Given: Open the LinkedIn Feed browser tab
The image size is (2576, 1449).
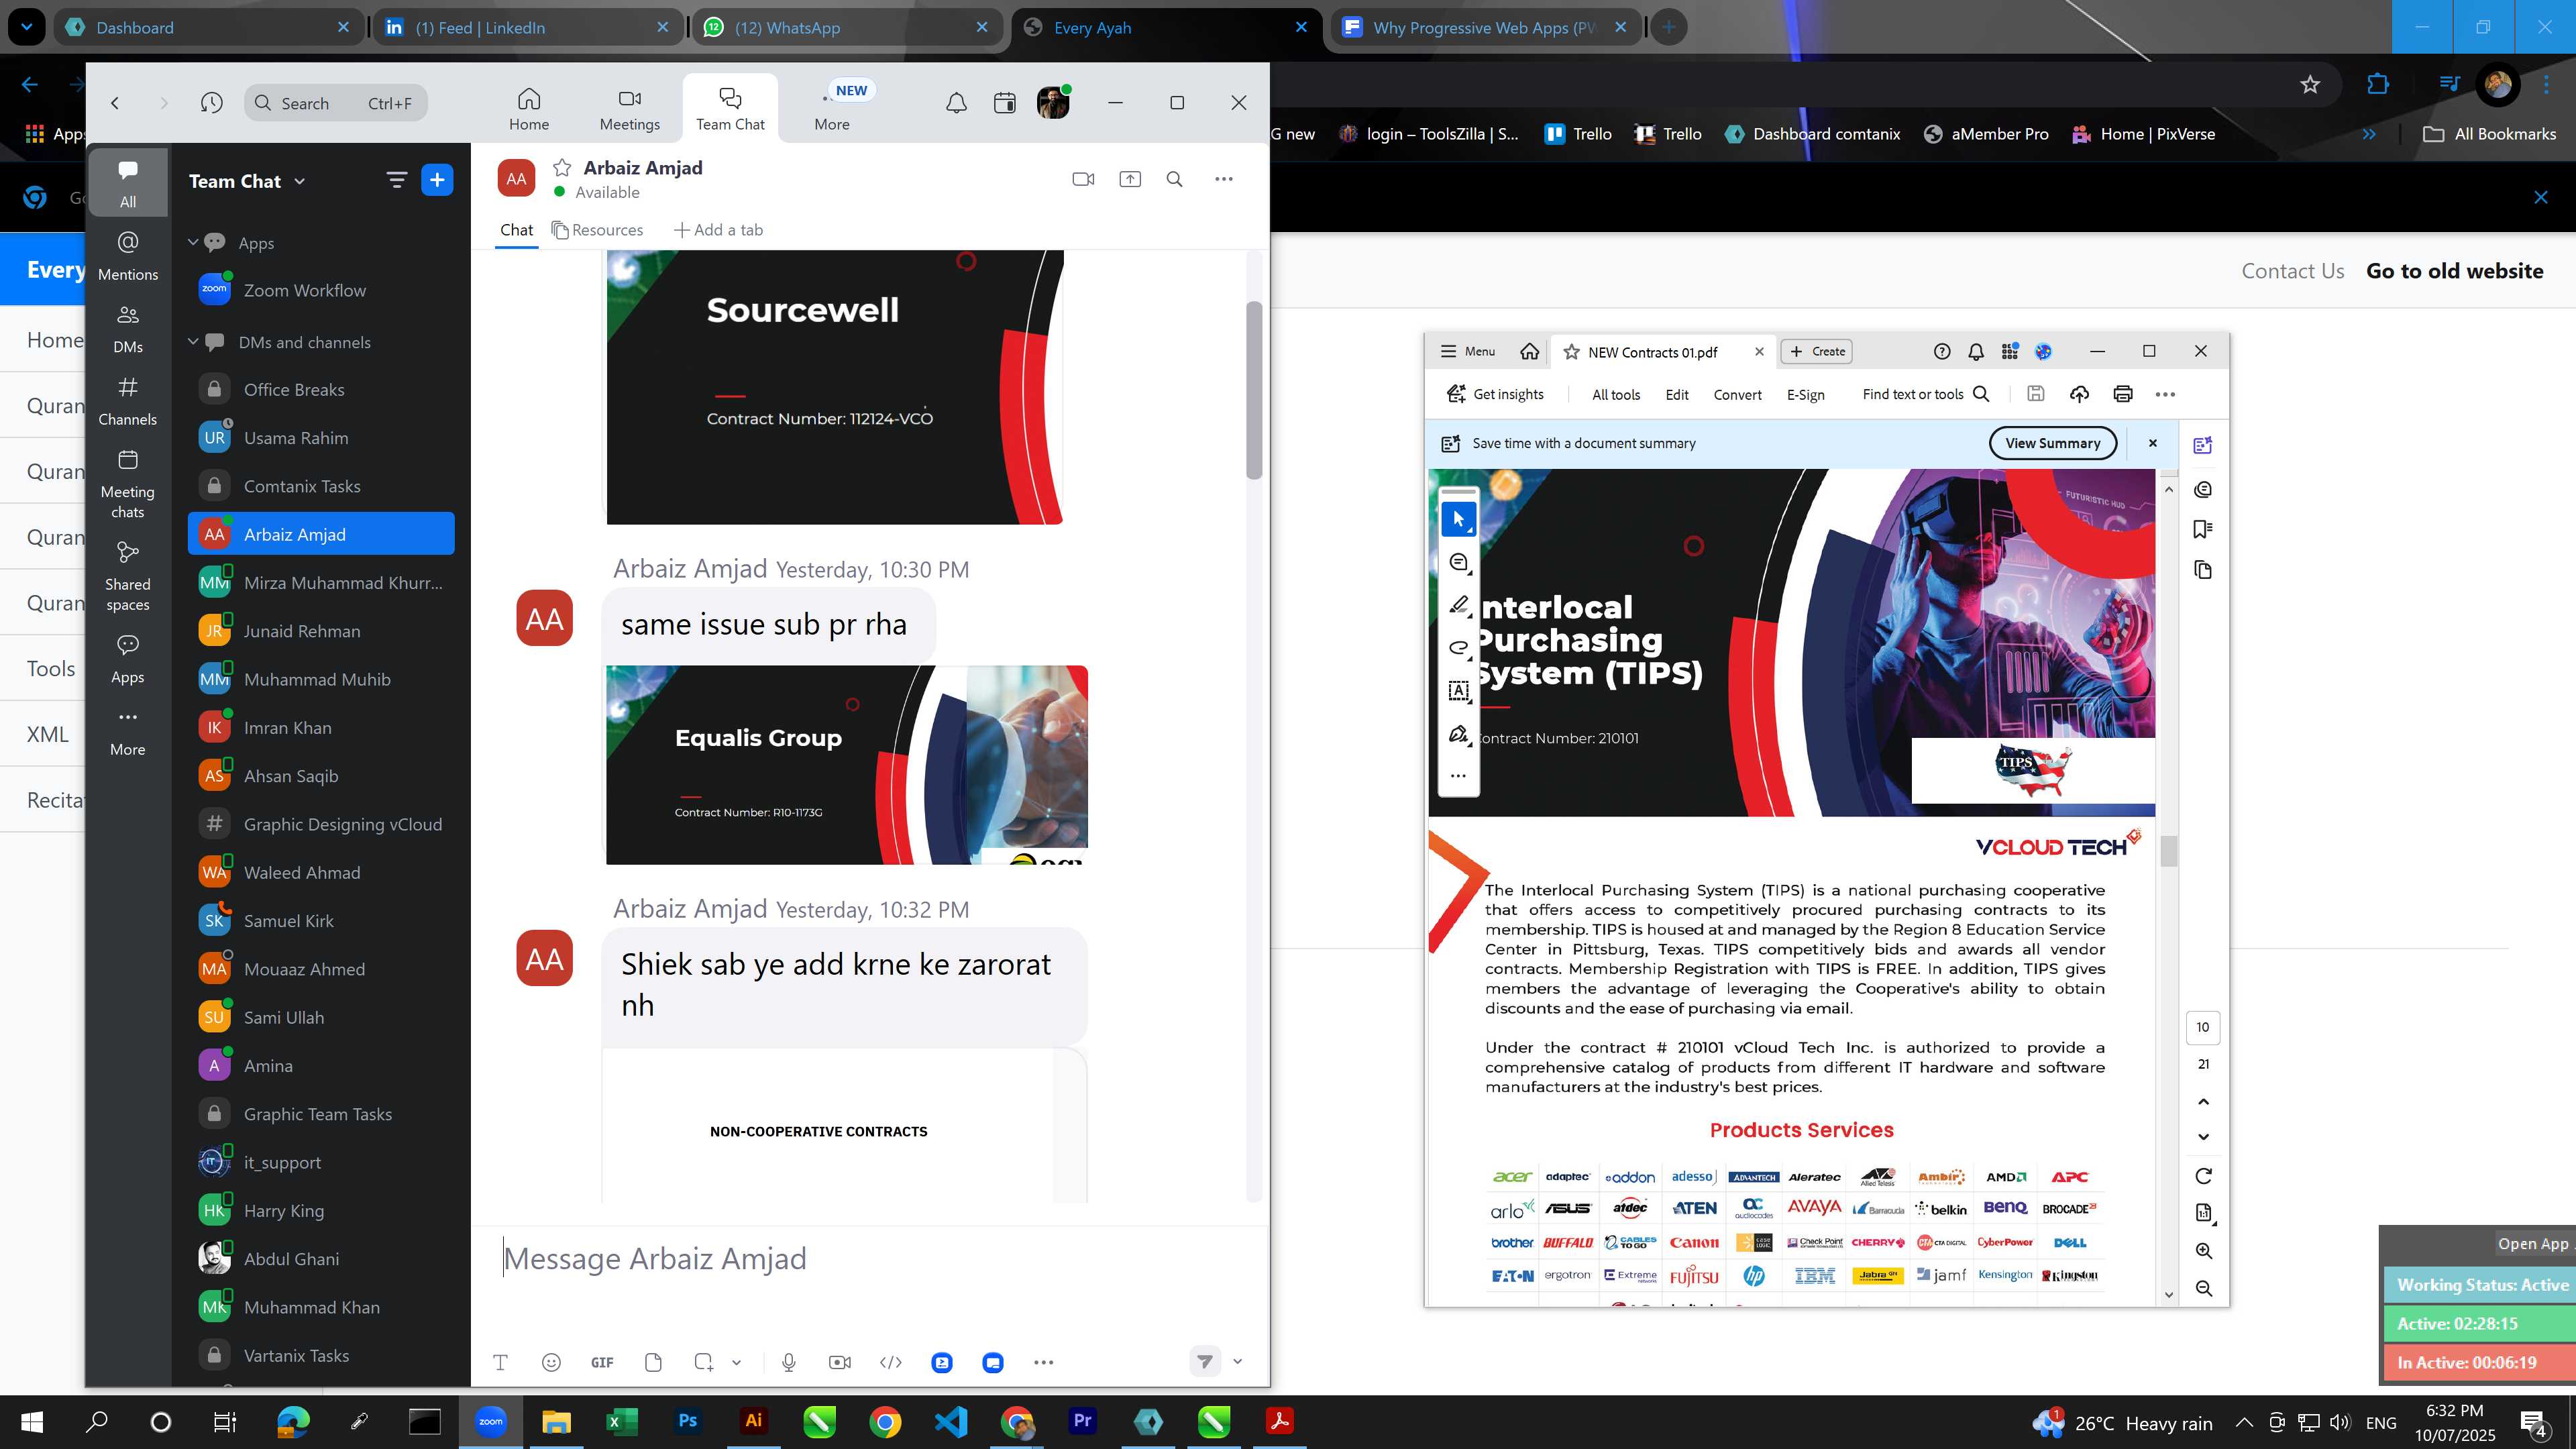Looking at the screenshot, I should tap(528, 27).
